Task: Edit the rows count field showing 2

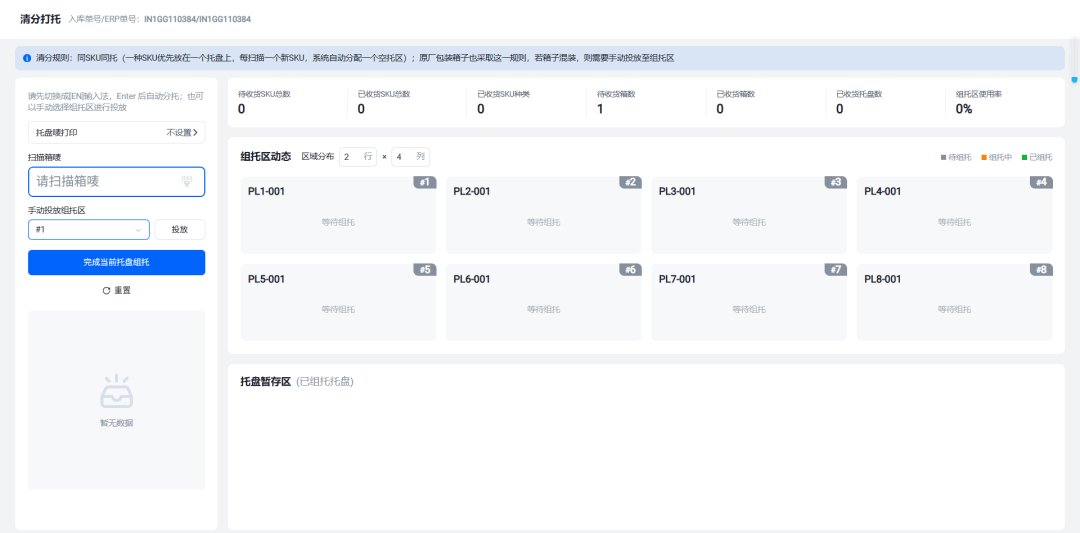Action: (x=357, y=157)
